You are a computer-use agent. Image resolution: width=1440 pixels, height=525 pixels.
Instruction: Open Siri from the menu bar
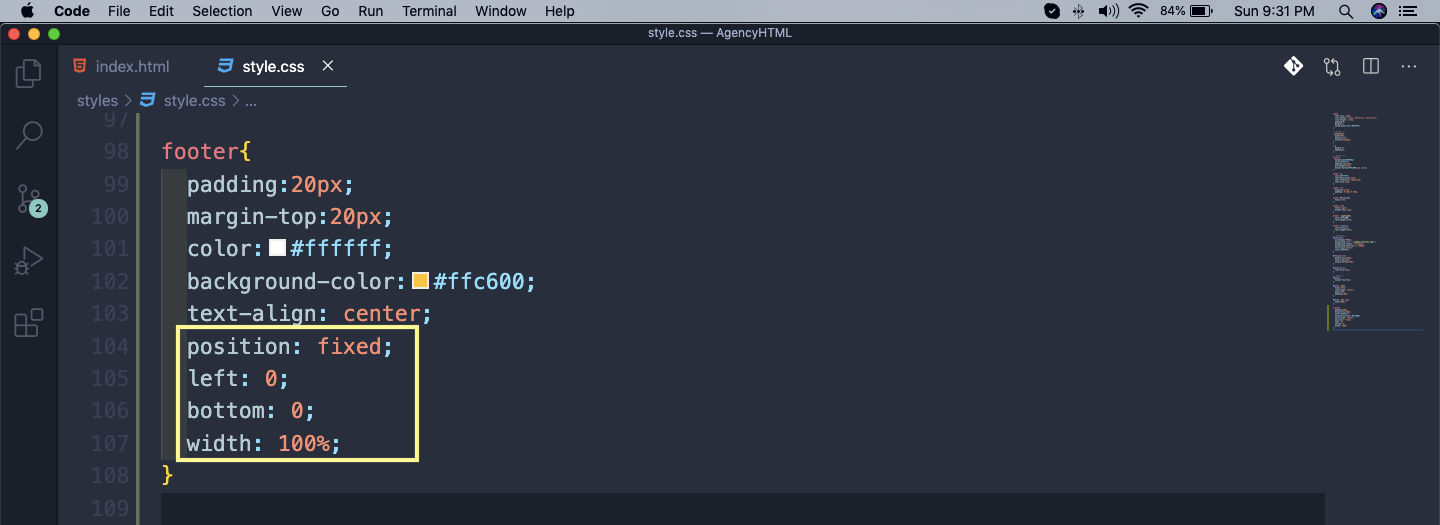tap(1380, 11)
